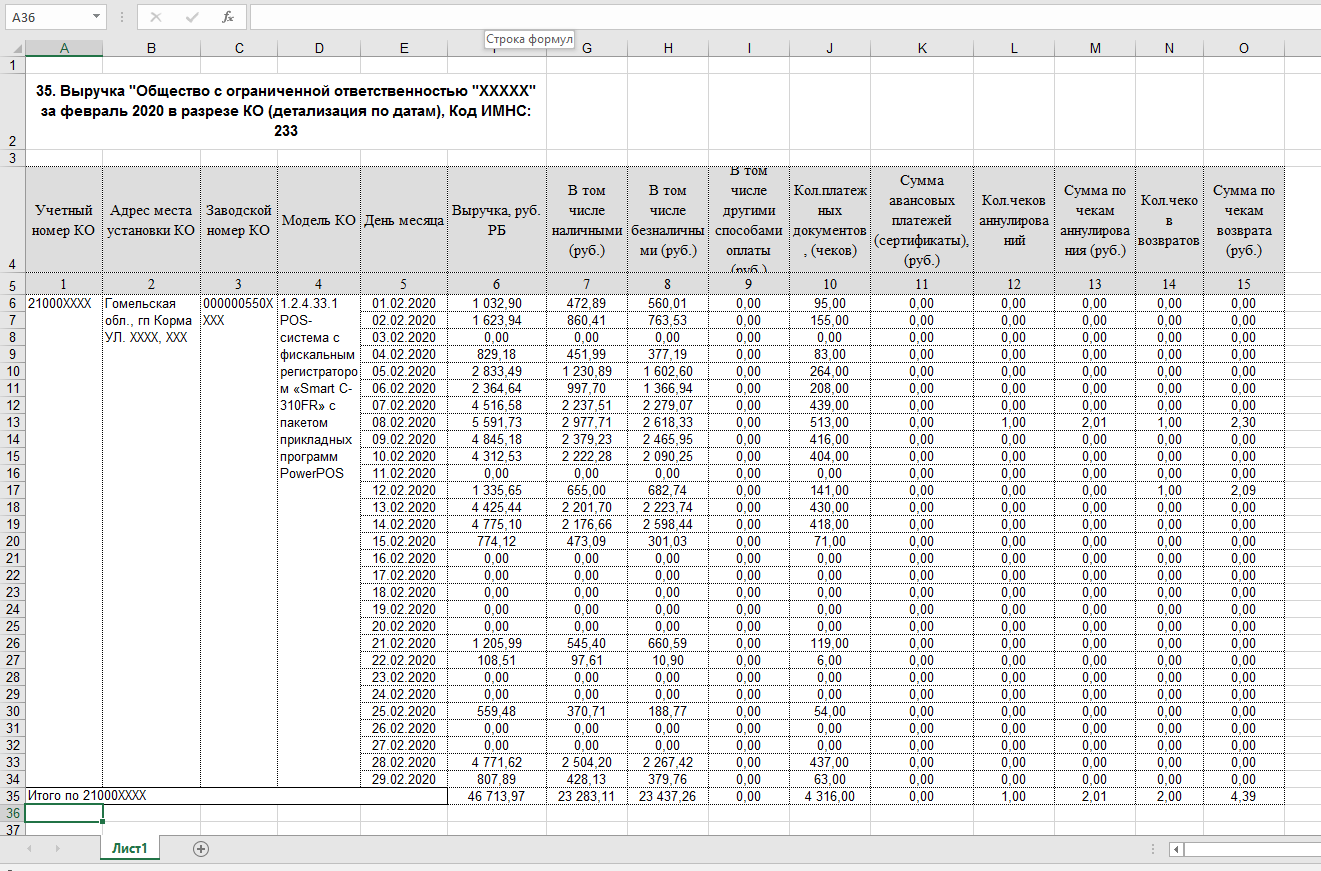Select the refund amount cell 2,30

point(1244,422)
